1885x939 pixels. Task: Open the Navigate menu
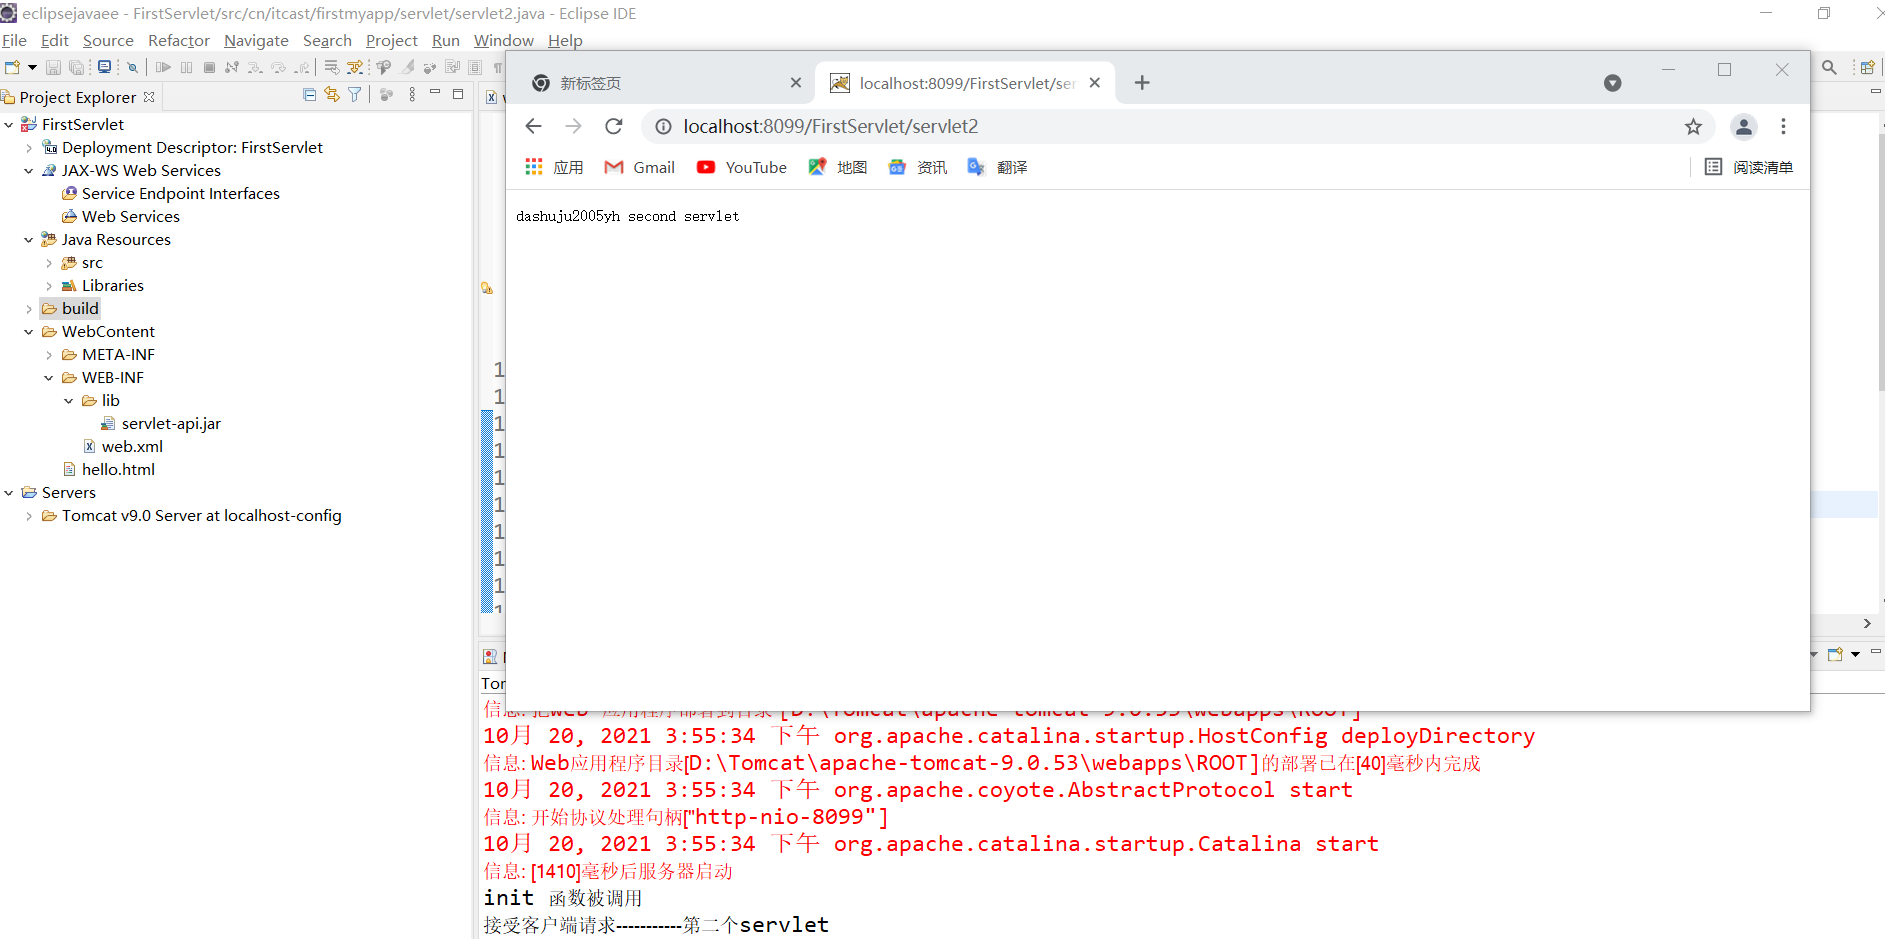[x=256, y=41]
